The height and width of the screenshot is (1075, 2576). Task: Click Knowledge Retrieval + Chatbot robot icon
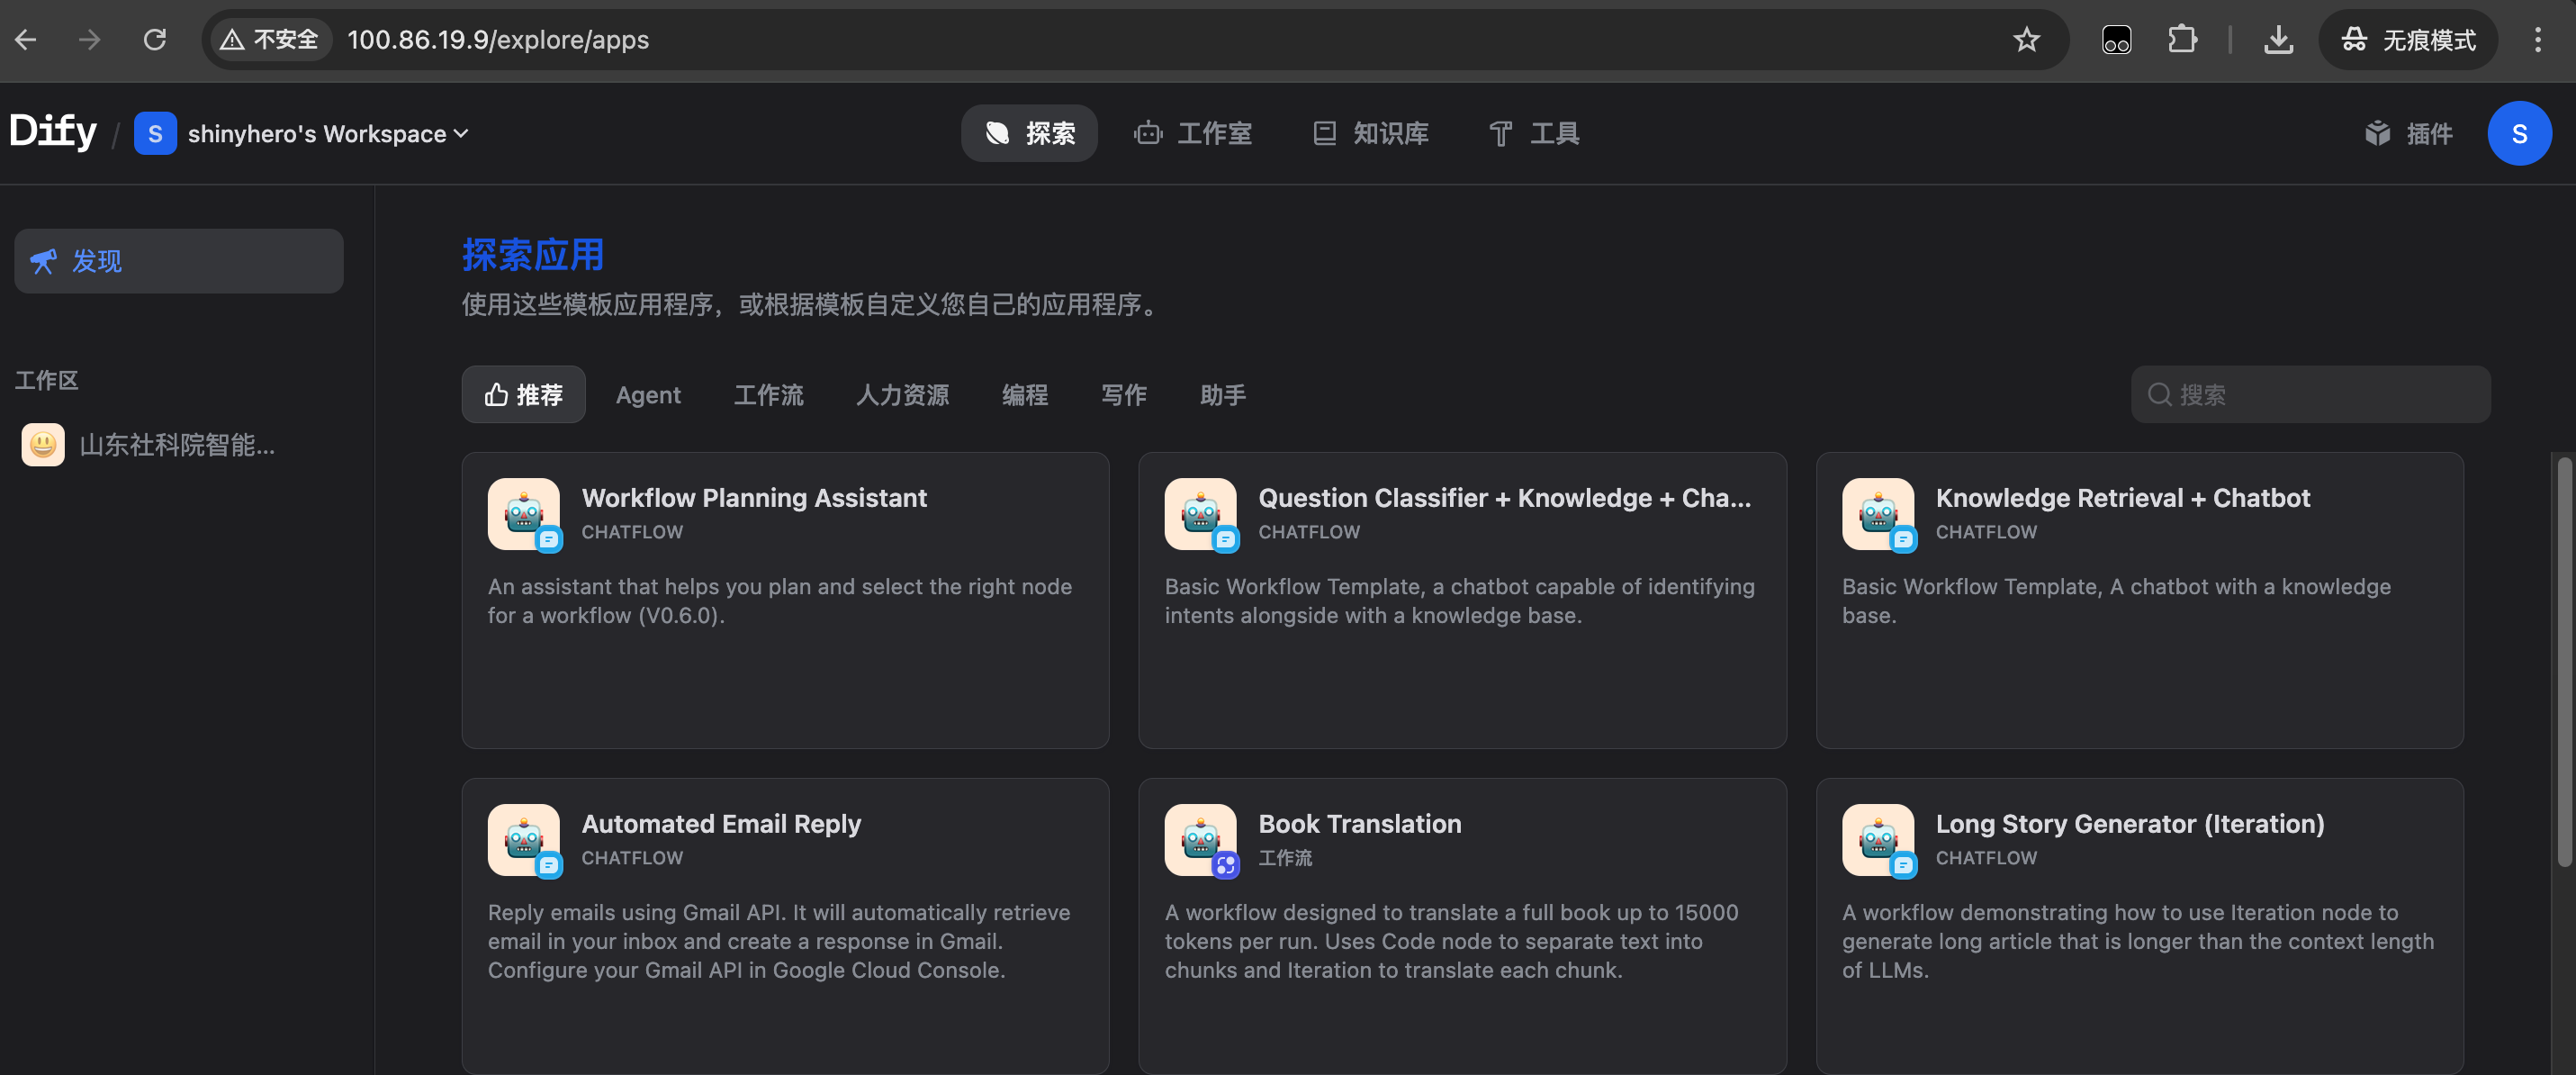(1877, 514)
